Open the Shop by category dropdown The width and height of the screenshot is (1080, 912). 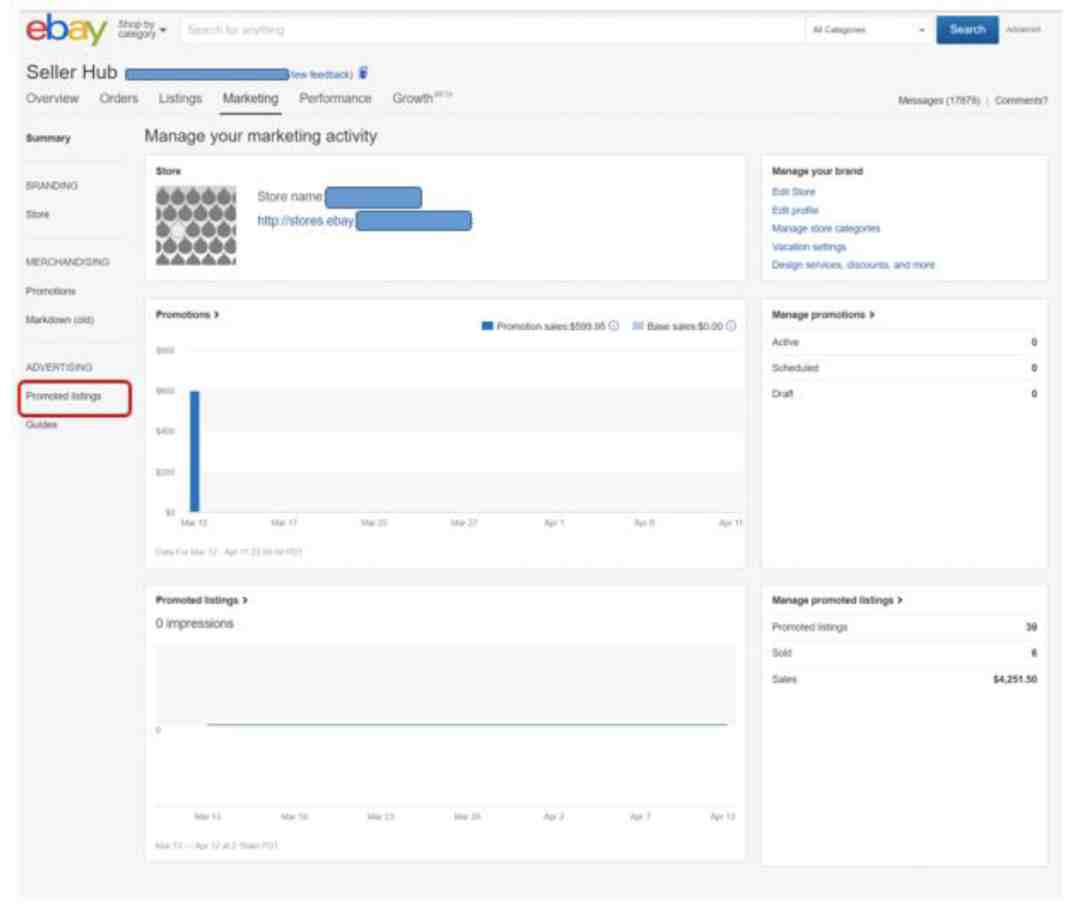[x=142, y=29]
